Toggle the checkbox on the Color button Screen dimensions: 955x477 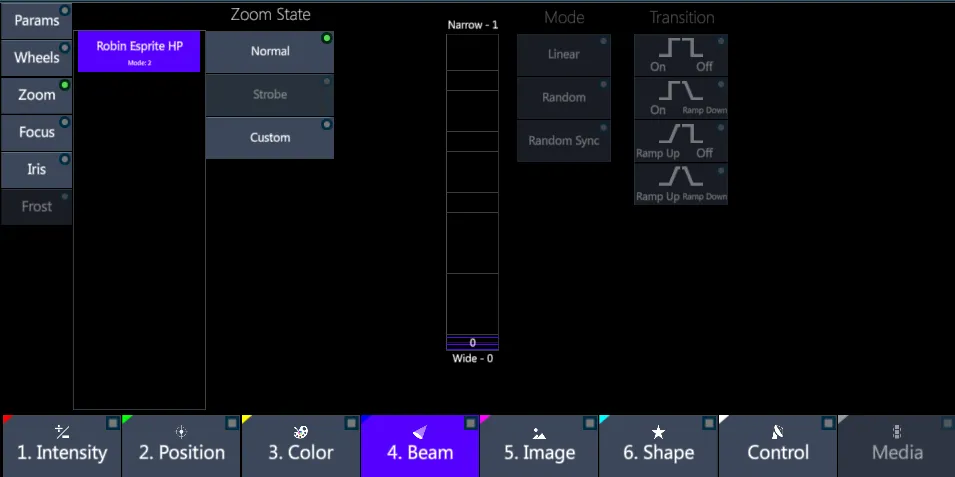pyautogui.click(x=351, y=423)
